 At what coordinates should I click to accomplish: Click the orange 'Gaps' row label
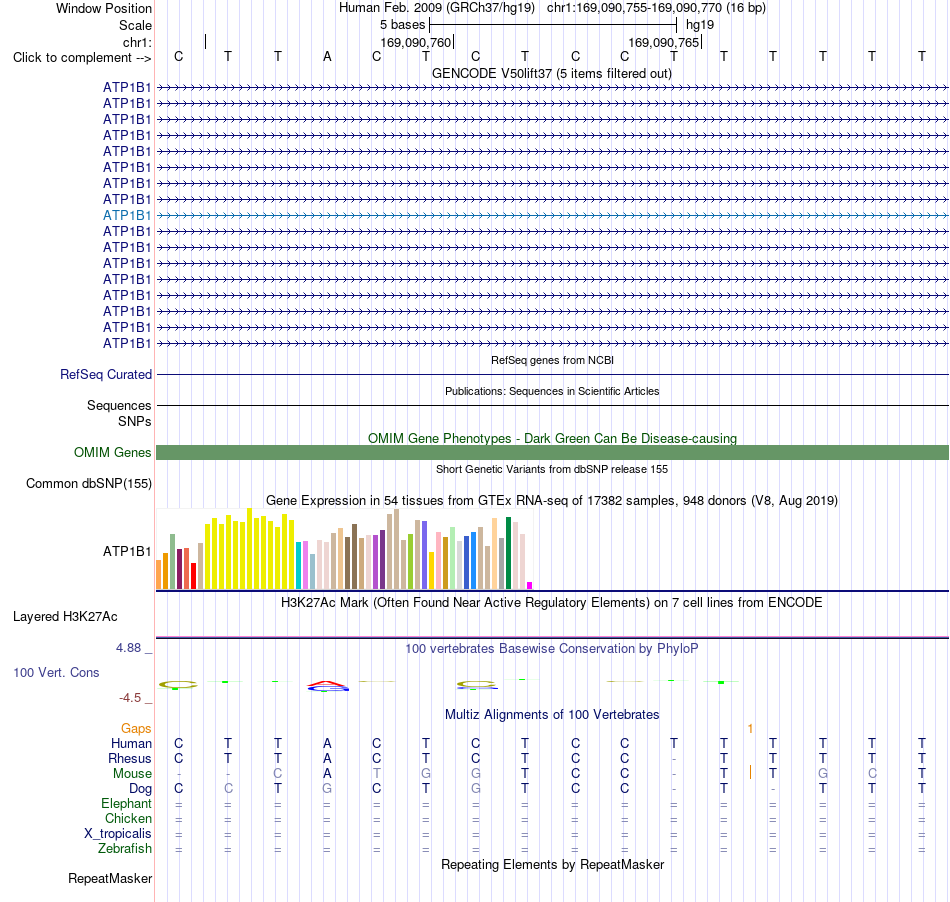point(136,729)
